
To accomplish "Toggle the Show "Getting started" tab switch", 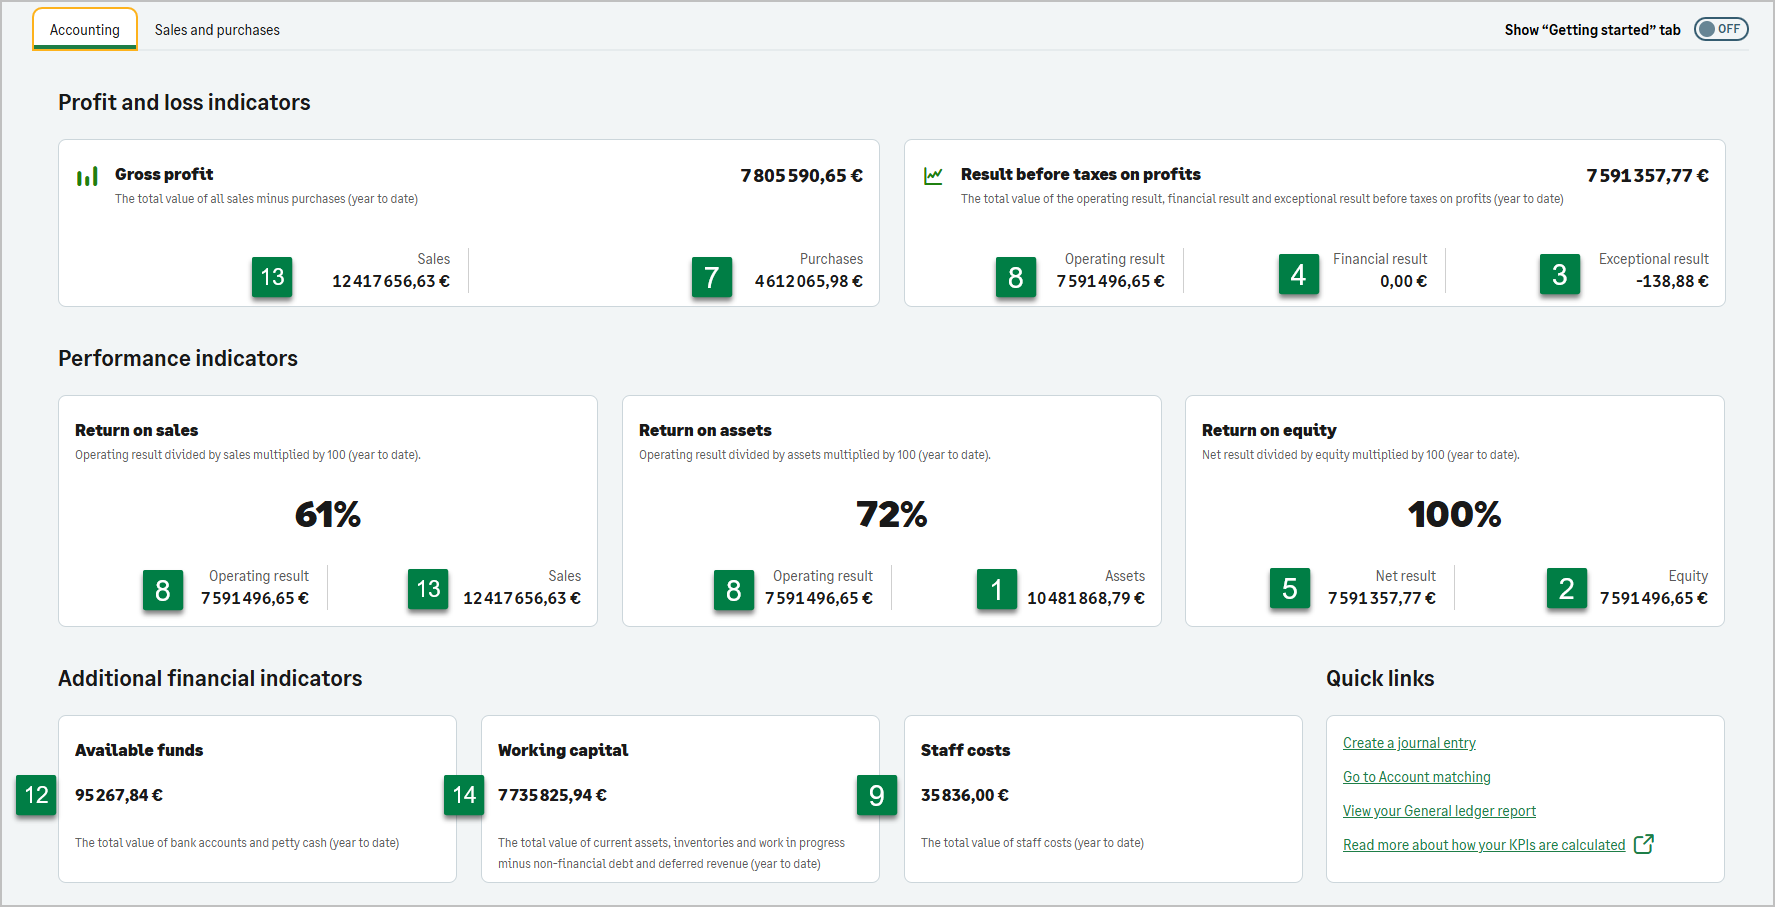I will coord(1720,29).
